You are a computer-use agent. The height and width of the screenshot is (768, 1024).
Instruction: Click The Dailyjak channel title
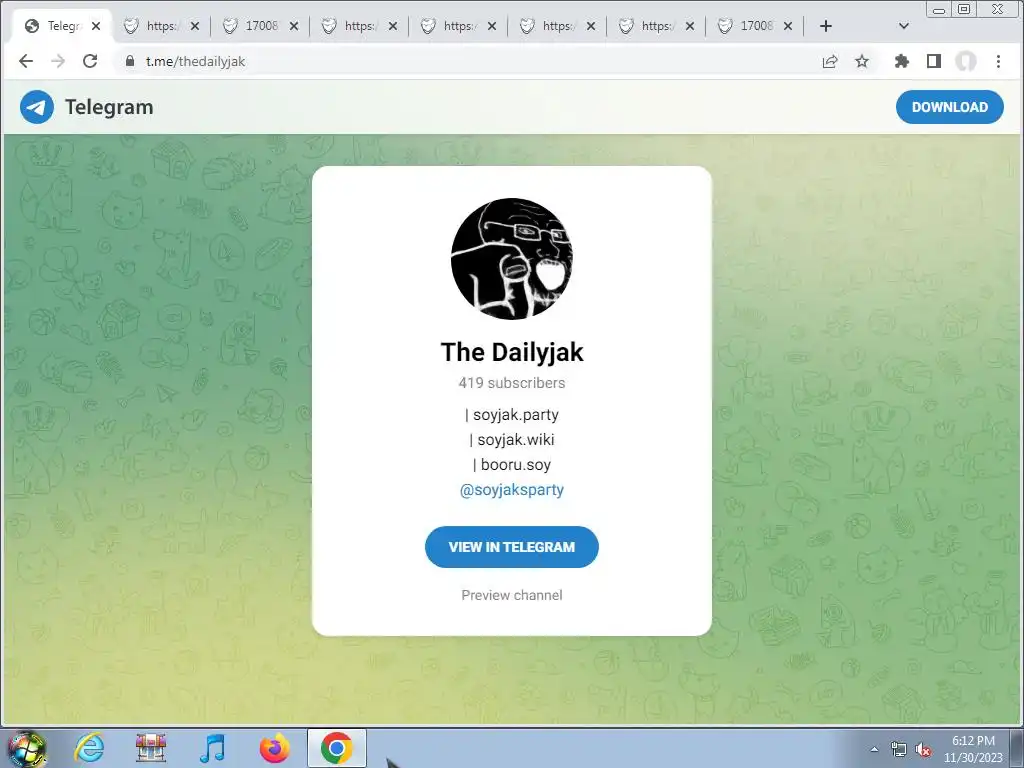pyautogui.click(x=511, y=352)
